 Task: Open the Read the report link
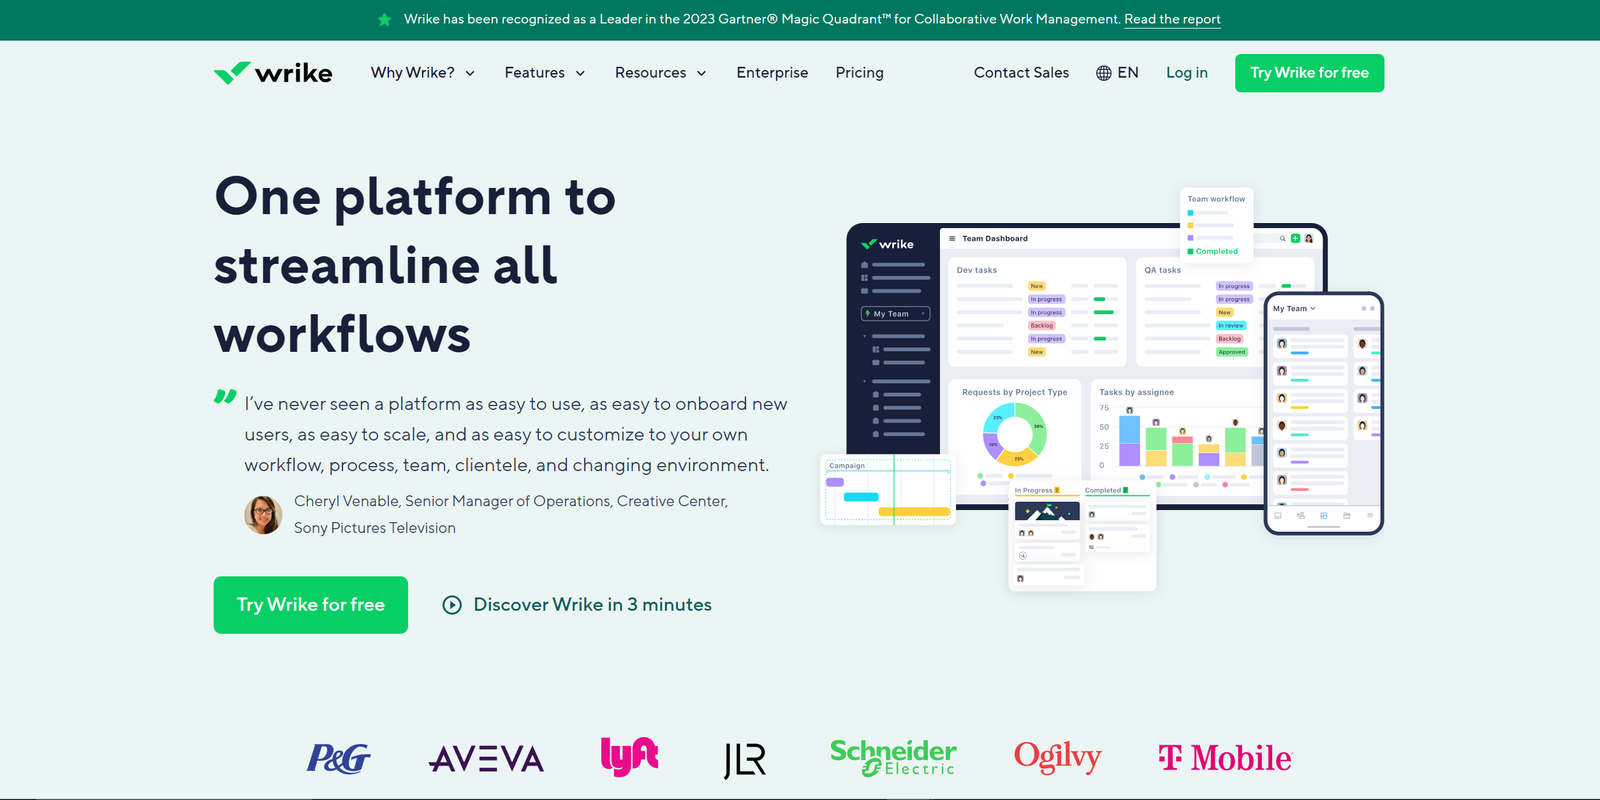(1172, 19)
